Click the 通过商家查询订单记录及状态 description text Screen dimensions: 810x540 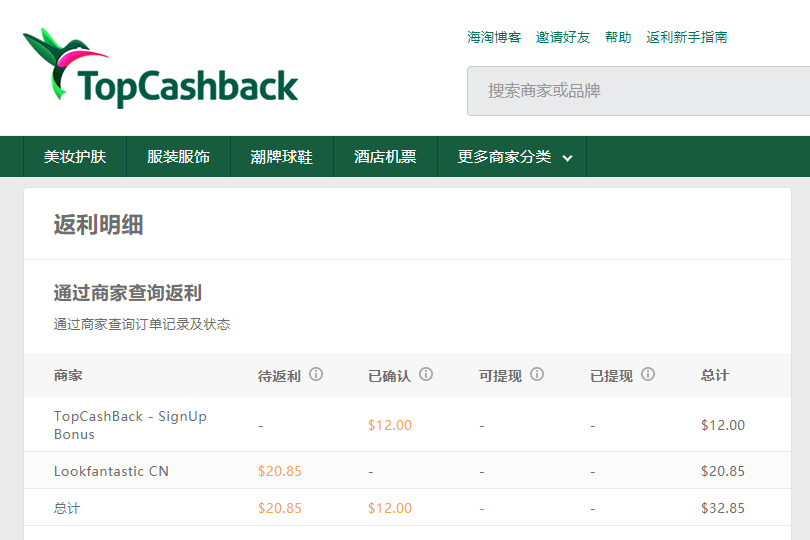[142, 325]
